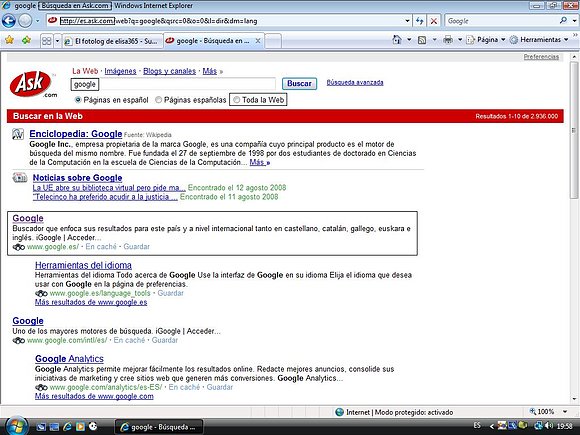
Task: Open Internet Explorer quick launch icon
Action: coord(67,426)
